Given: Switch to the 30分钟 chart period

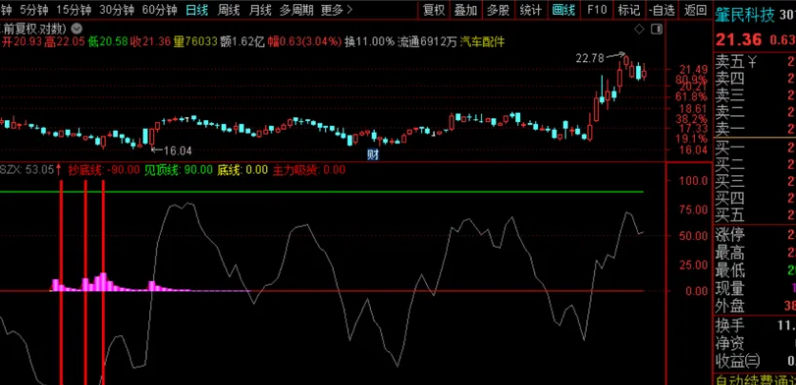Looking at the screenshot, I should tap(116, 10).
